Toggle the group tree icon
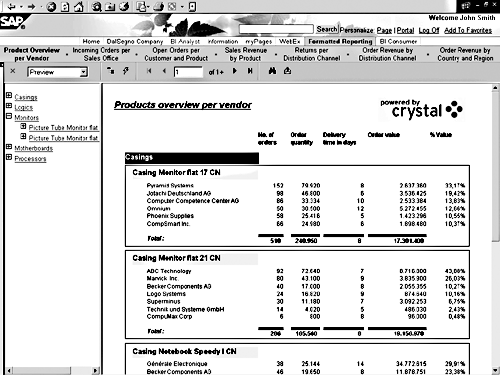The width and height of the screenshot is (500, 375). [x=111, y=70]
